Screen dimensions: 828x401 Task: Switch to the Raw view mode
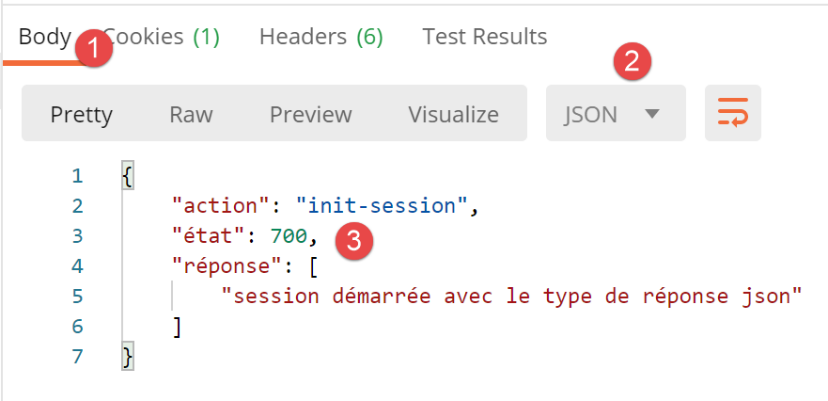190,114
